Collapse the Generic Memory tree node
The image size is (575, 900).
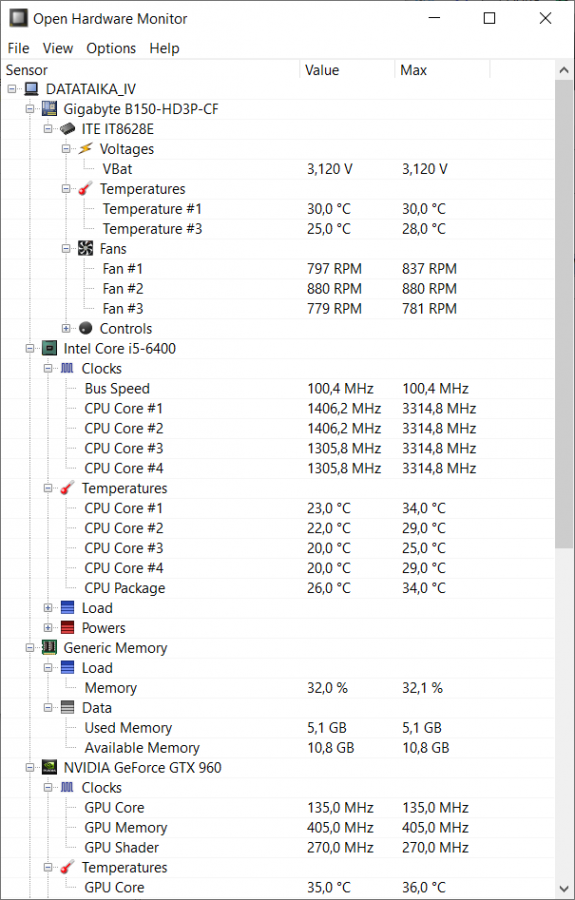tap(30, 648)
